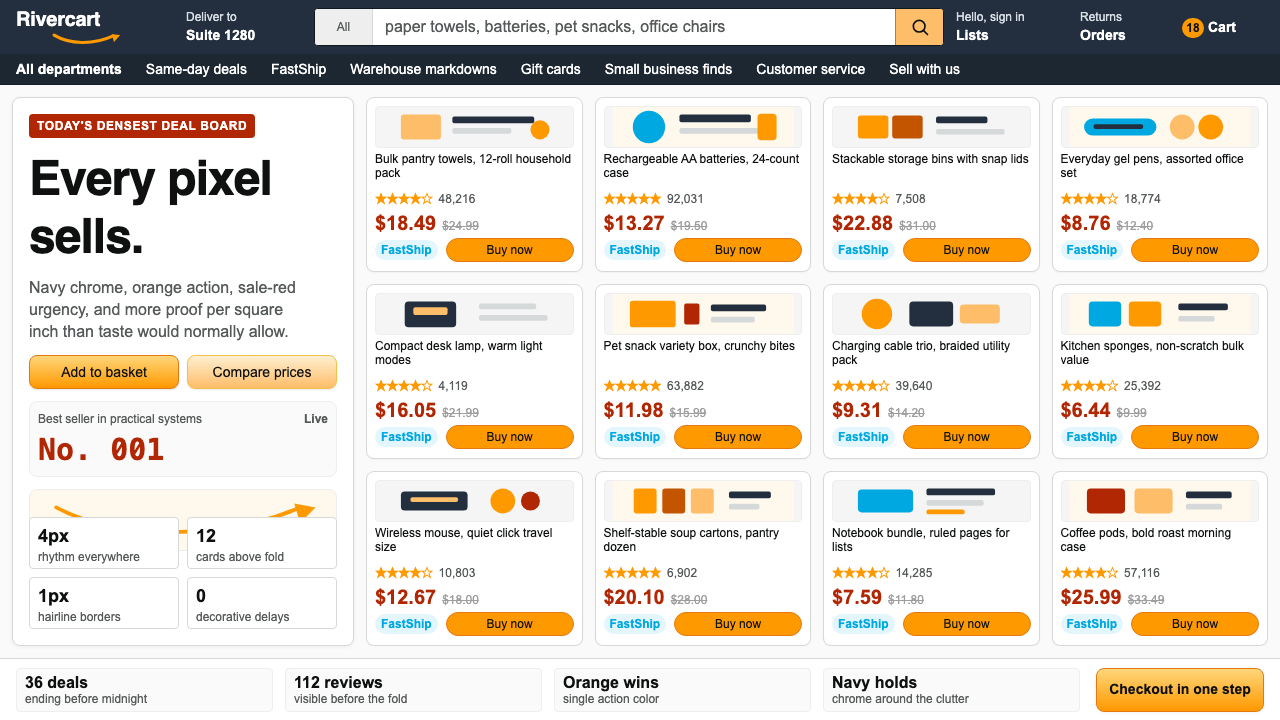This screenshot has width=1280, height=720.
Task: Open Gift cards nav item
Action: click(550, 69)
